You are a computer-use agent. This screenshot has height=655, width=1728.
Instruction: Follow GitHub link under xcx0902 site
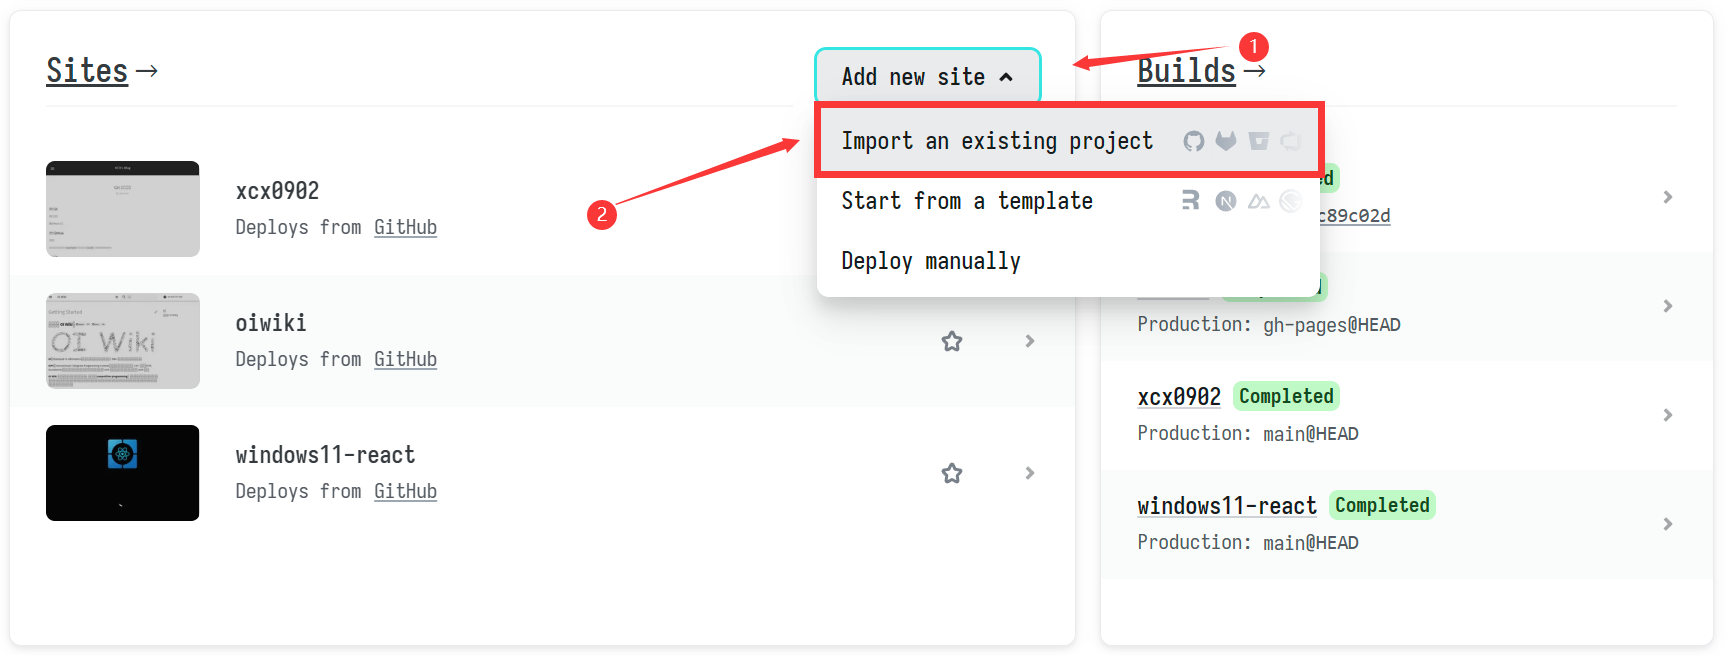coord(405,227)
